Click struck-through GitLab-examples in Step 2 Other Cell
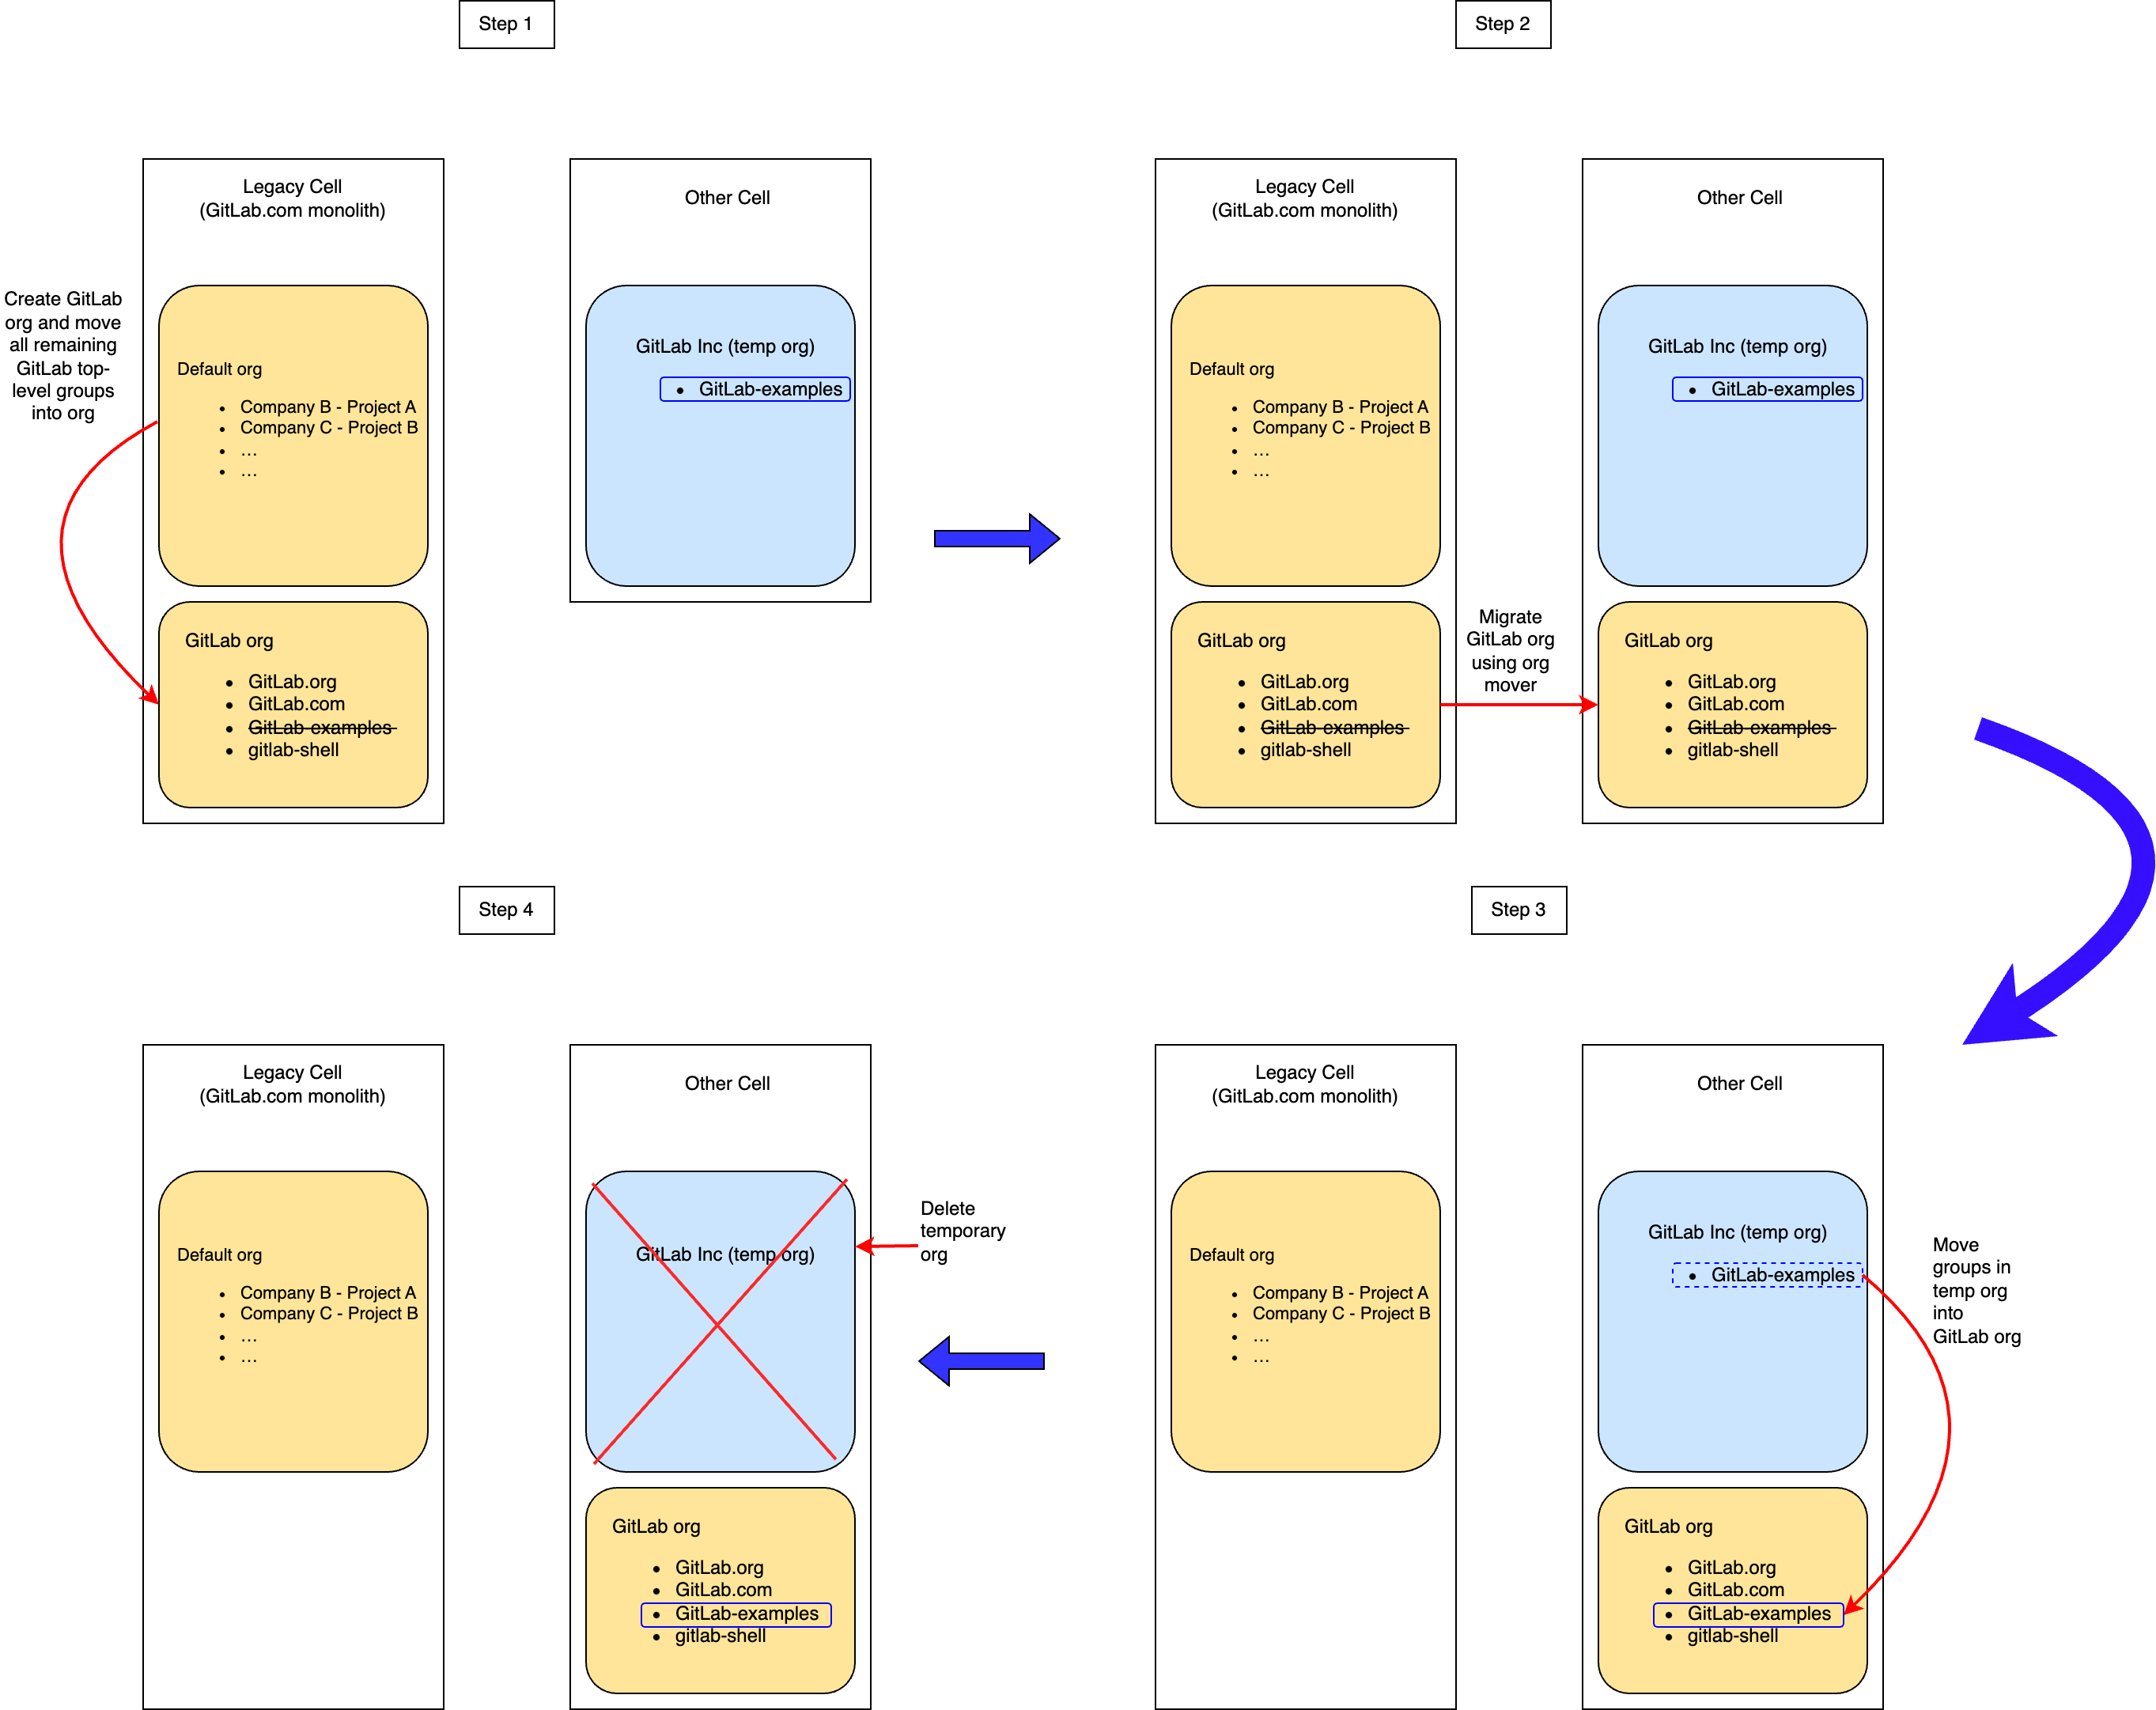The image size is (2156, 1710). (x=1762, y=727)
